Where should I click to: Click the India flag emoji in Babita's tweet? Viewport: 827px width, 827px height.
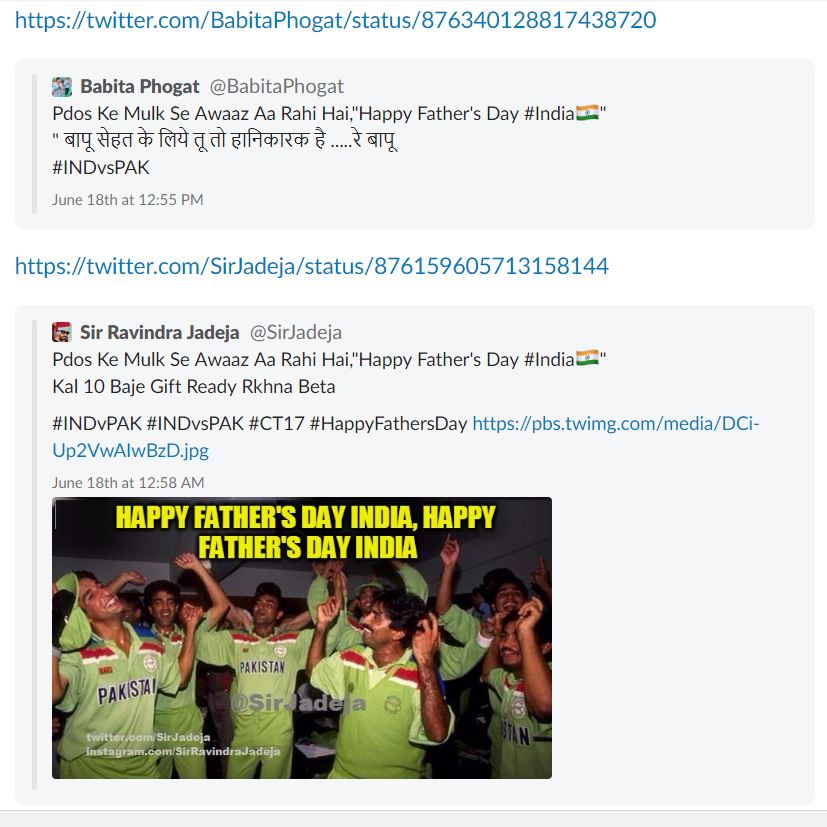pyautogui.click(x=588, y=113)
